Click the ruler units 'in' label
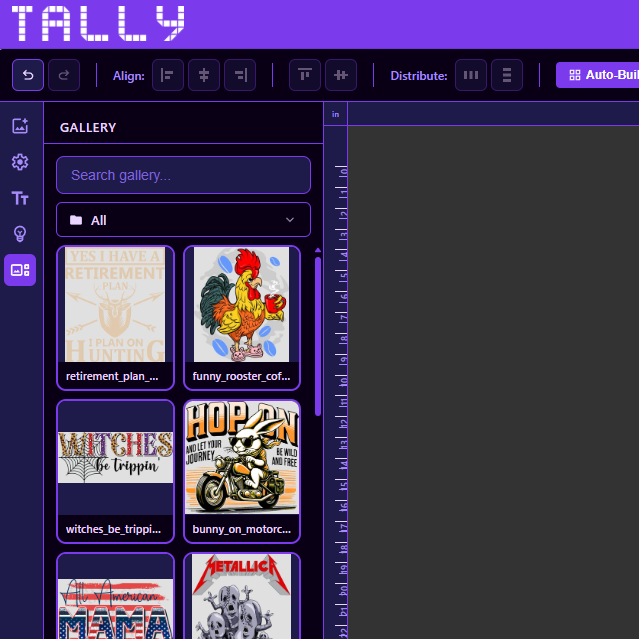This screenshot has height=639, width=639. [x=335, y=115]
